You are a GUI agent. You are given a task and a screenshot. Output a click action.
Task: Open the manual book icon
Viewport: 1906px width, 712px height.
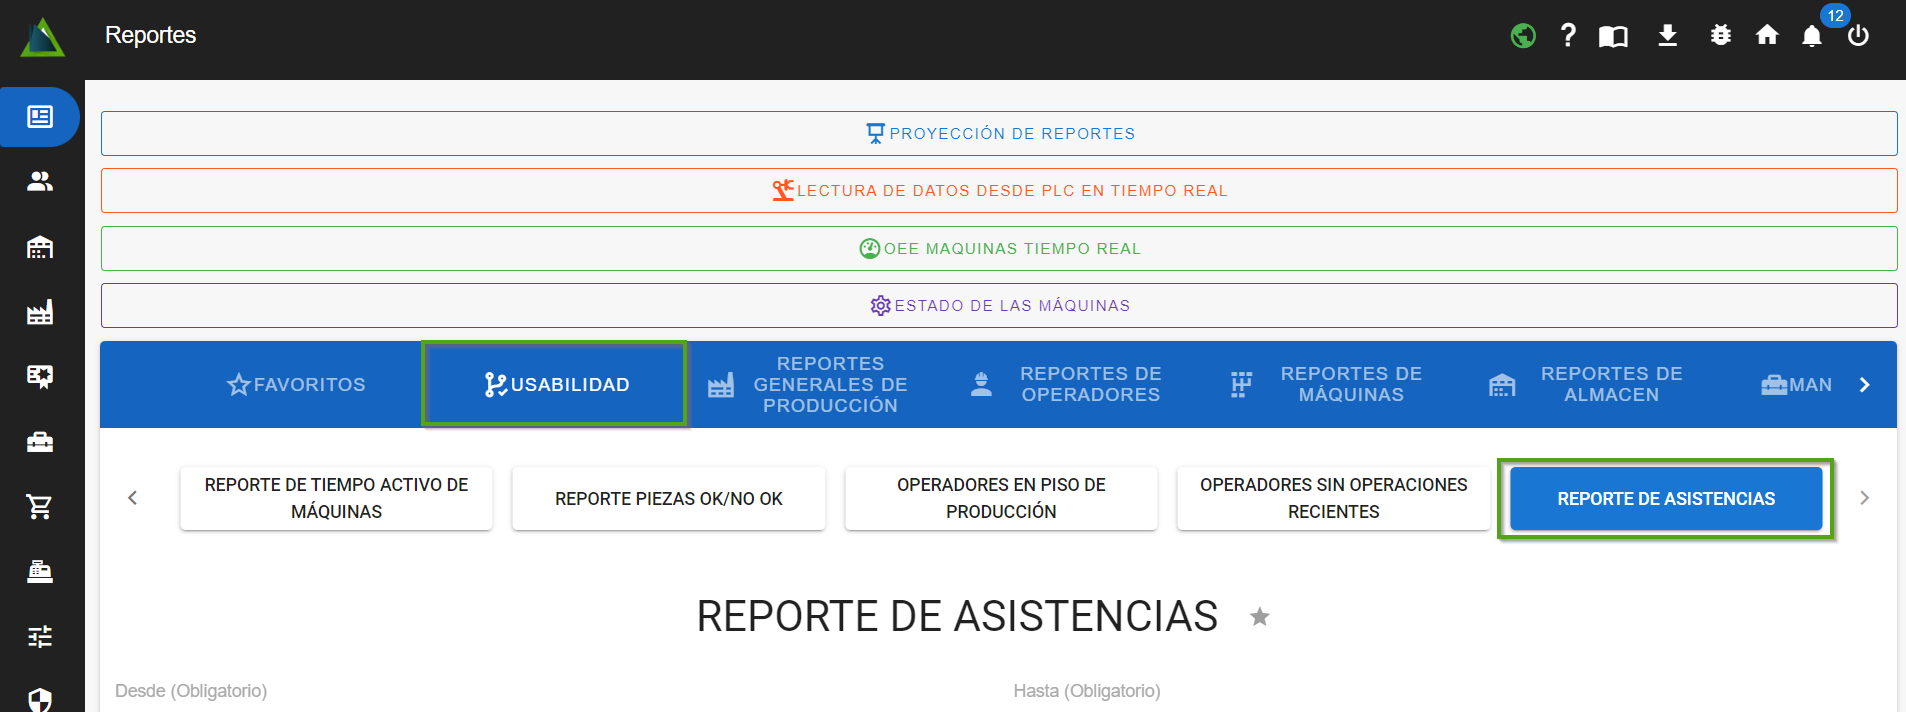click(x=1613, y=37)
